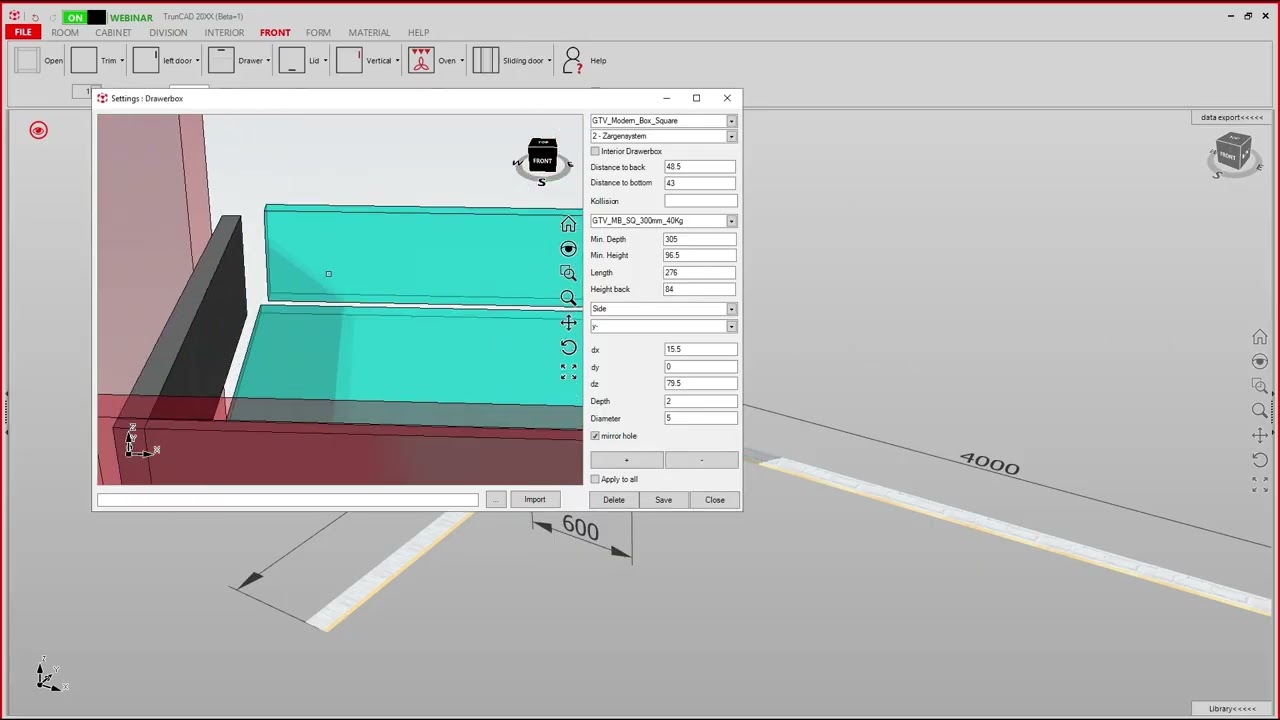
Task: Switch to the CABINET tab
Action: click(x=113, y=32)
